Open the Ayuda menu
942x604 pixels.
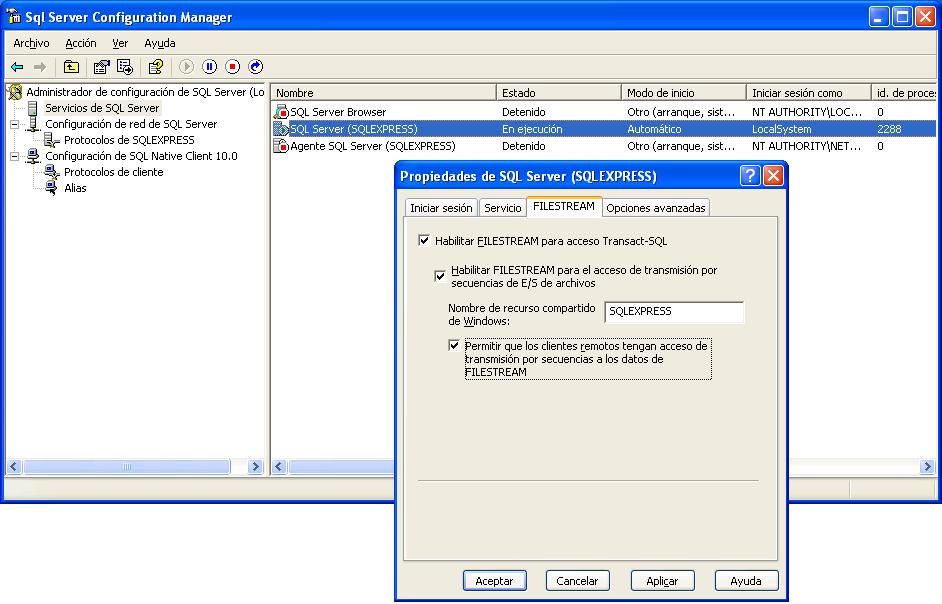tap(160, 43)
